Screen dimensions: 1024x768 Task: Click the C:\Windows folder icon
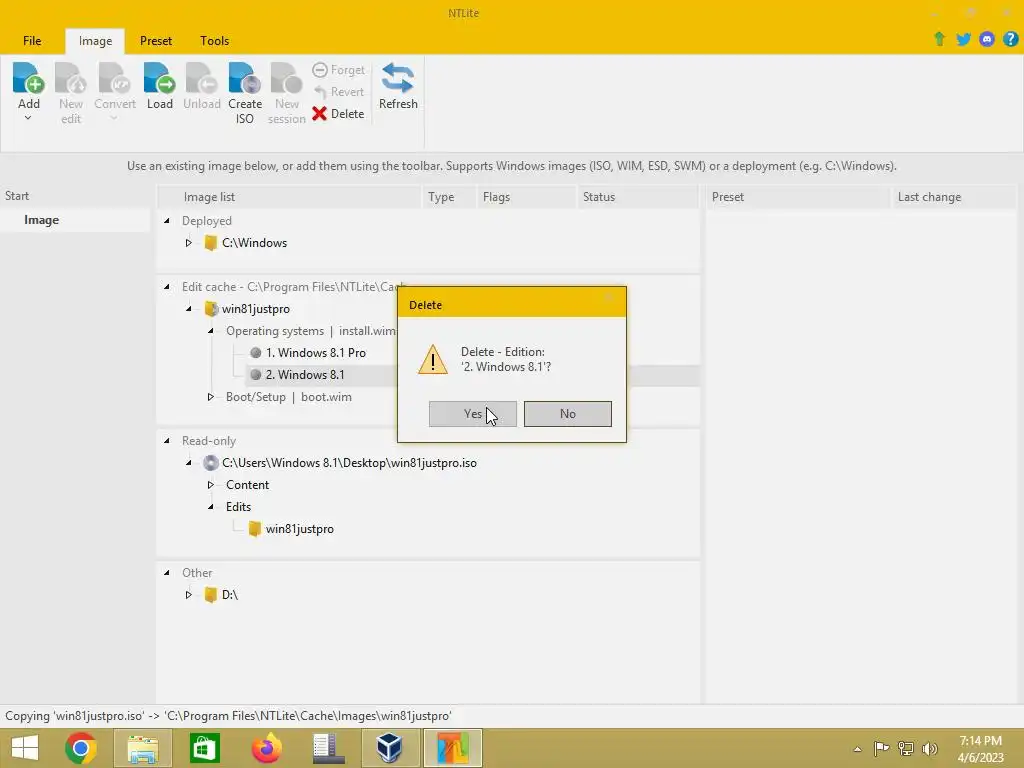coord(210,243)
